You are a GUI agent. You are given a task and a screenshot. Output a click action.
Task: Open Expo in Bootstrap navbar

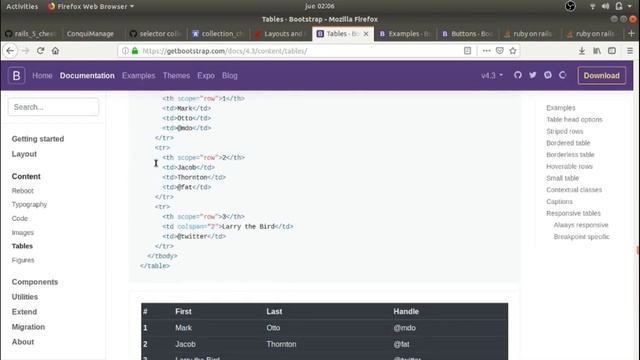[206, 76]
